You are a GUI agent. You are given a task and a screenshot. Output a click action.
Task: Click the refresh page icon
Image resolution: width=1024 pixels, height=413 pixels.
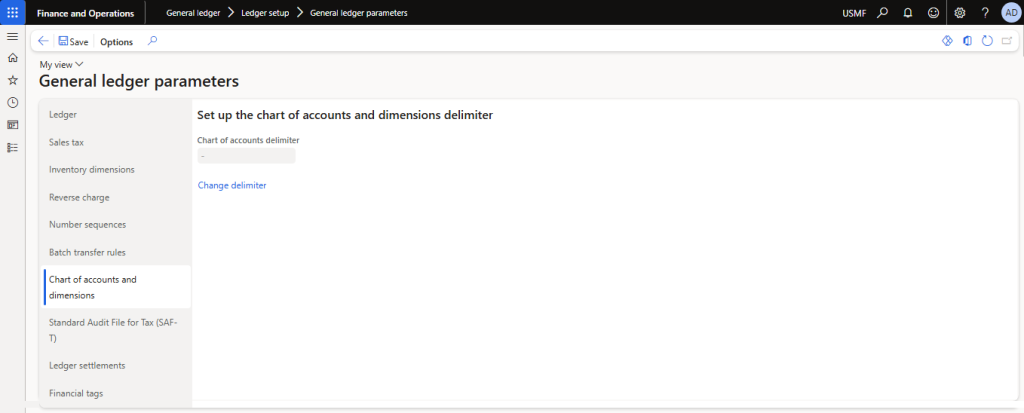(x=987, y=41)
